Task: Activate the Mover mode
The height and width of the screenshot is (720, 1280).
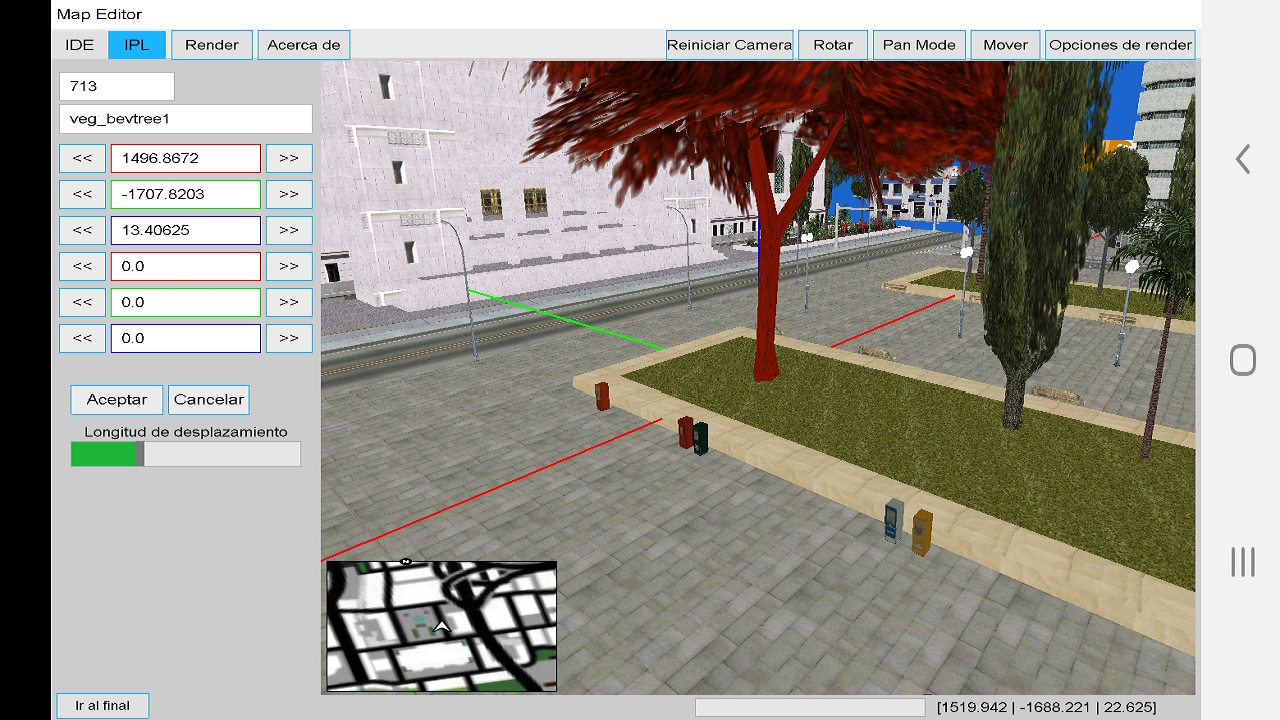Action: [1005, 45]
